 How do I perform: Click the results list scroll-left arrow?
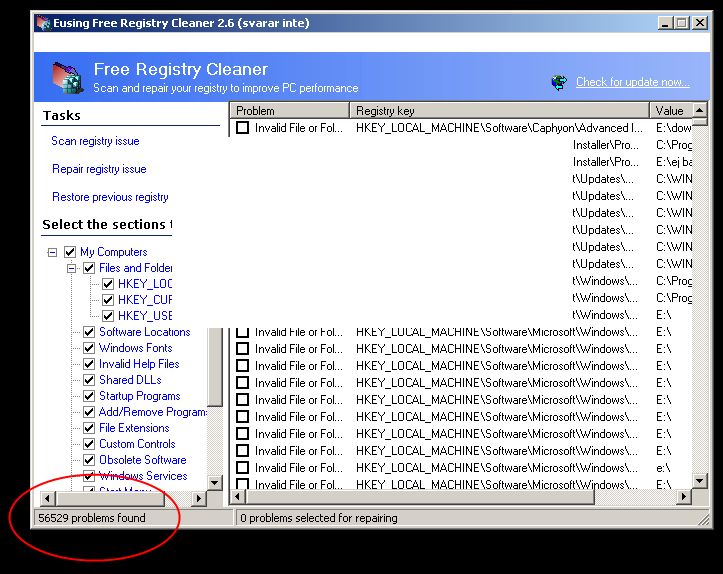(237, 497)
